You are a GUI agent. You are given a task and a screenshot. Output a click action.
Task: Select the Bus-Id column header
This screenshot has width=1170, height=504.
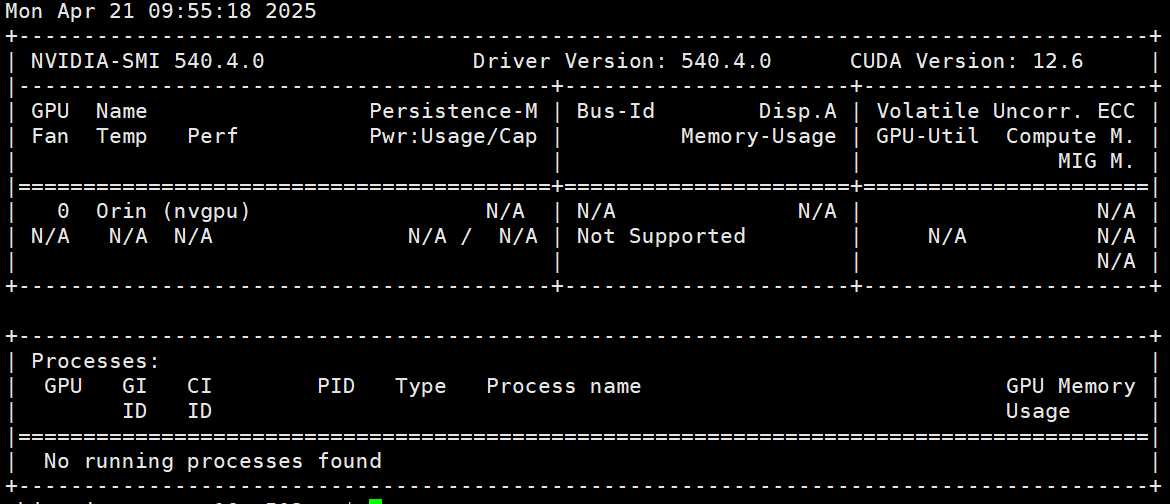(615, 111)
